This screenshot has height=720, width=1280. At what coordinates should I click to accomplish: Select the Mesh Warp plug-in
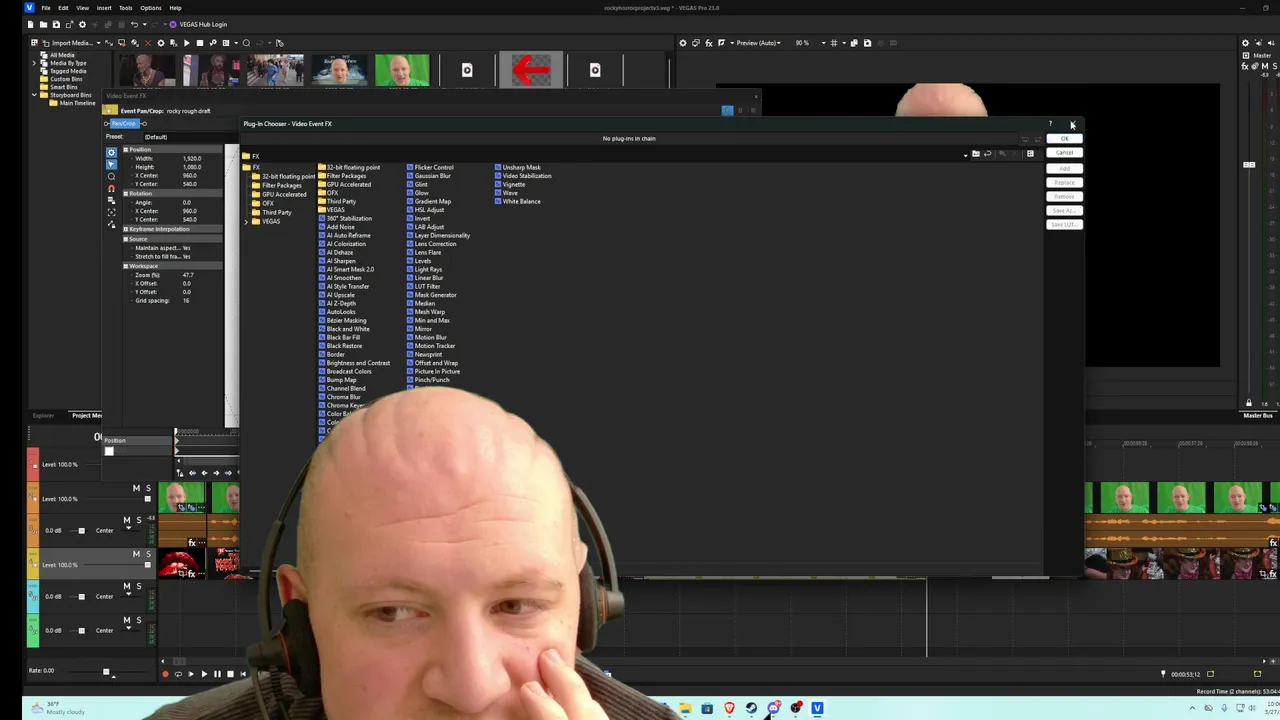pyautogui.click(x=426, y=312)
